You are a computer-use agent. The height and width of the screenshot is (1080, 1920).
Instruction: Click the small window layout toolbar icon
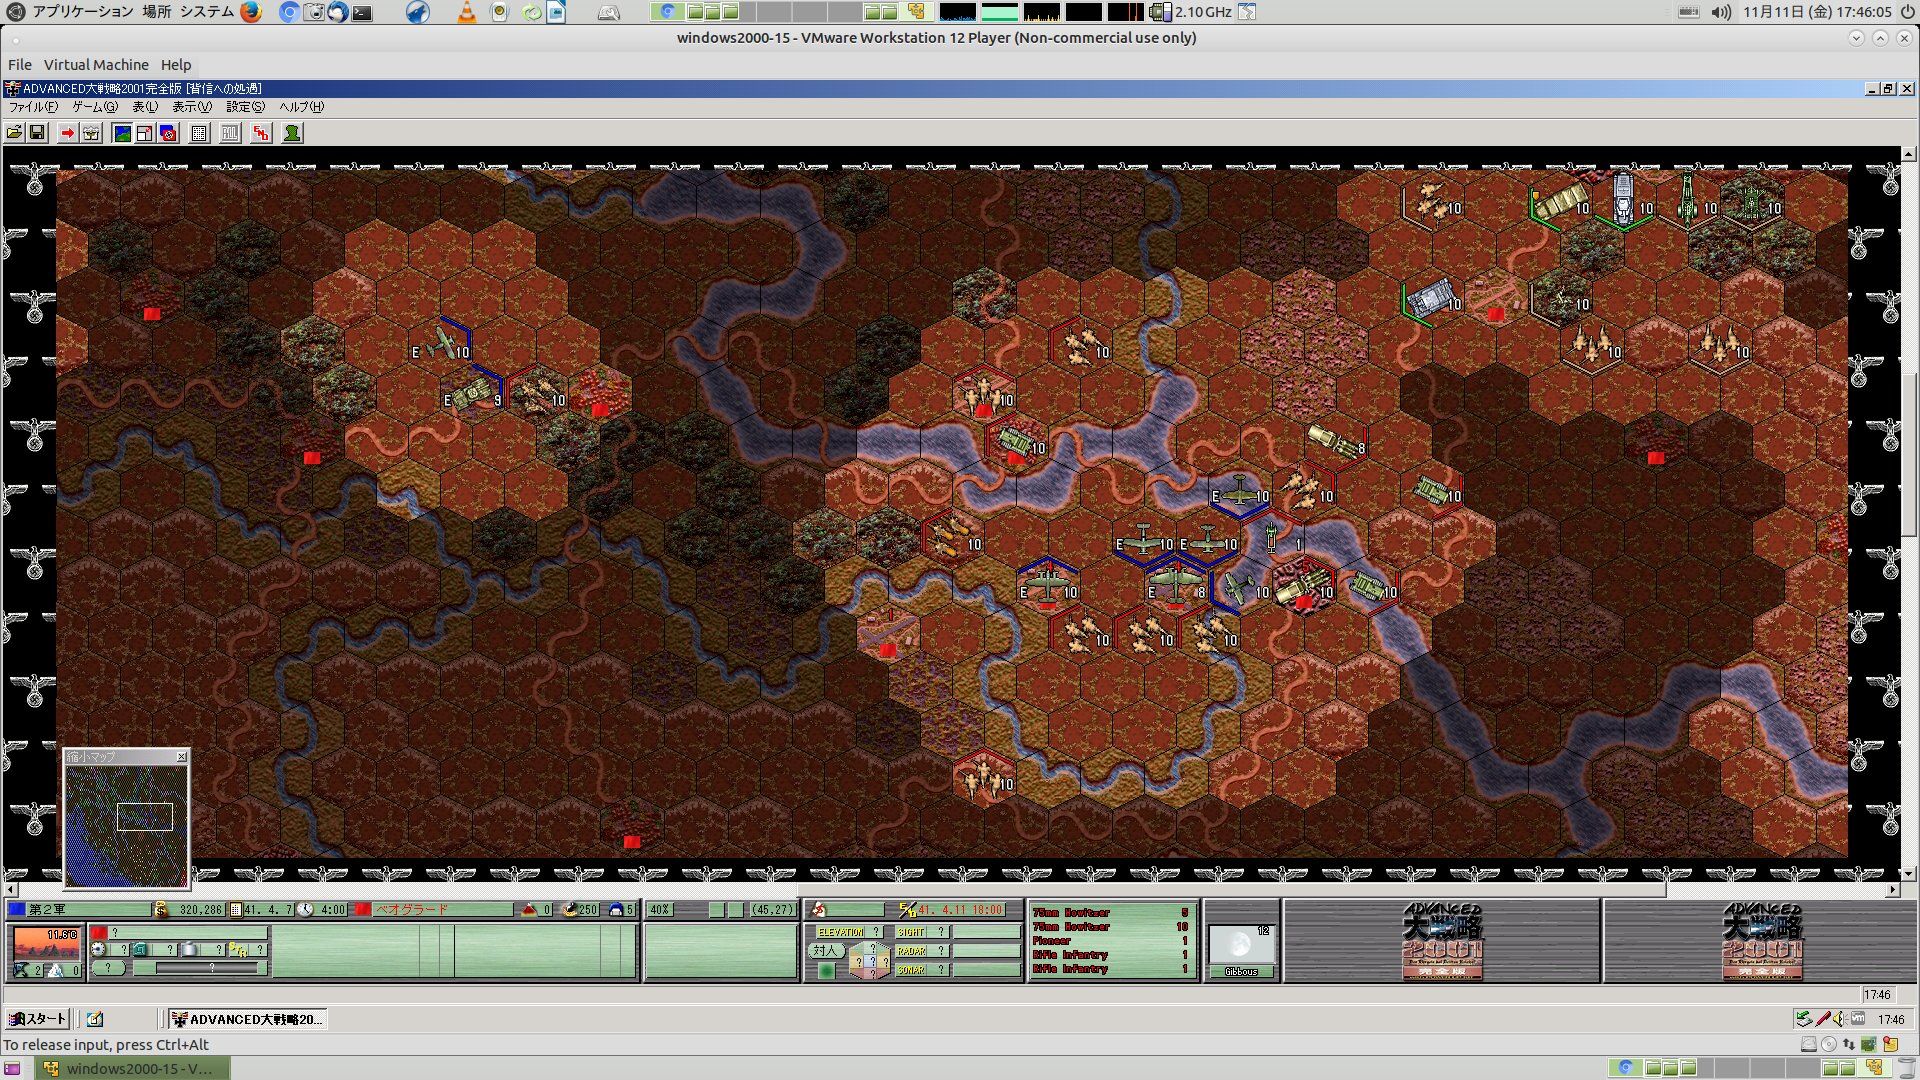click(x=145, y=133)
